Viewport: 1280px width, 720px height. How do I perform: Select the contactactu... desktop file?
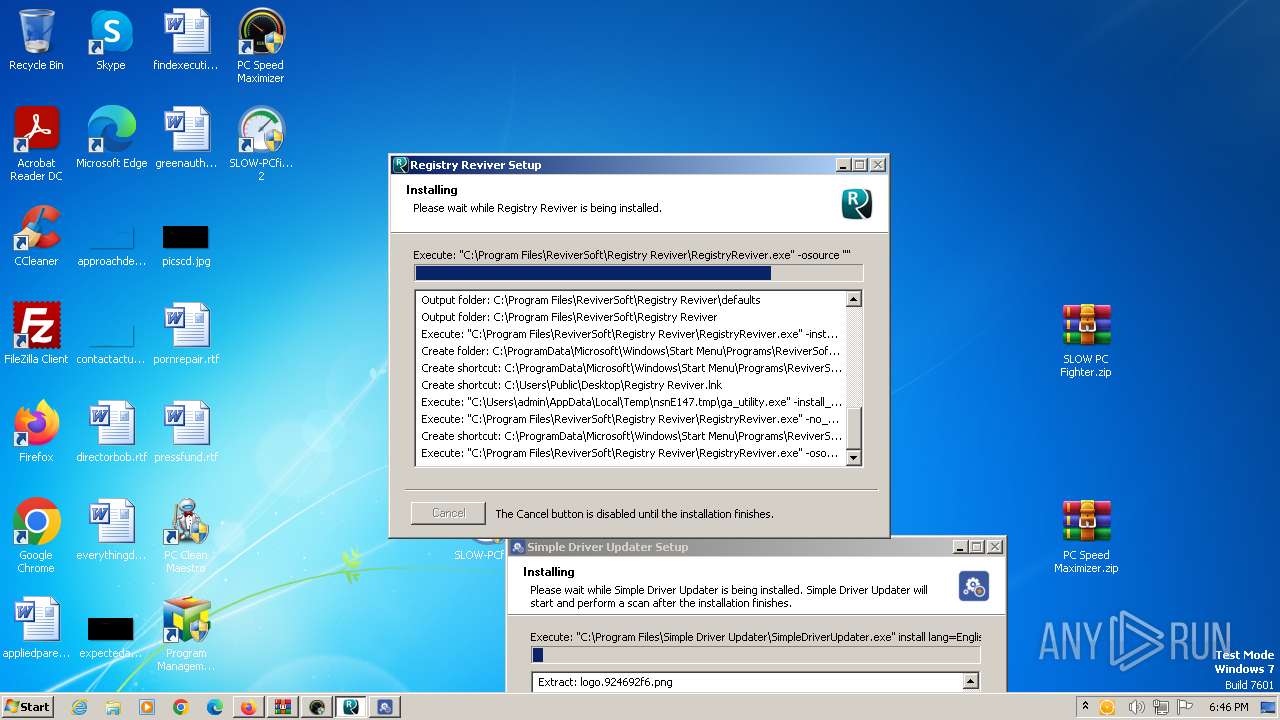coord(111,344)
